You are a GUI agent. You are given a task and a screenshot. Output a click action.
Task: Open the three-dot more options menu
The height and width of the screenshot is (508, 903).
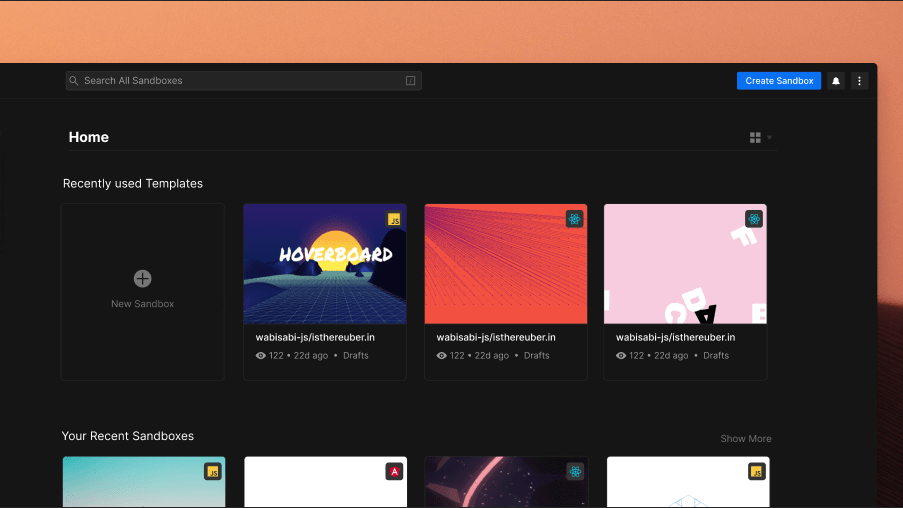859,81
